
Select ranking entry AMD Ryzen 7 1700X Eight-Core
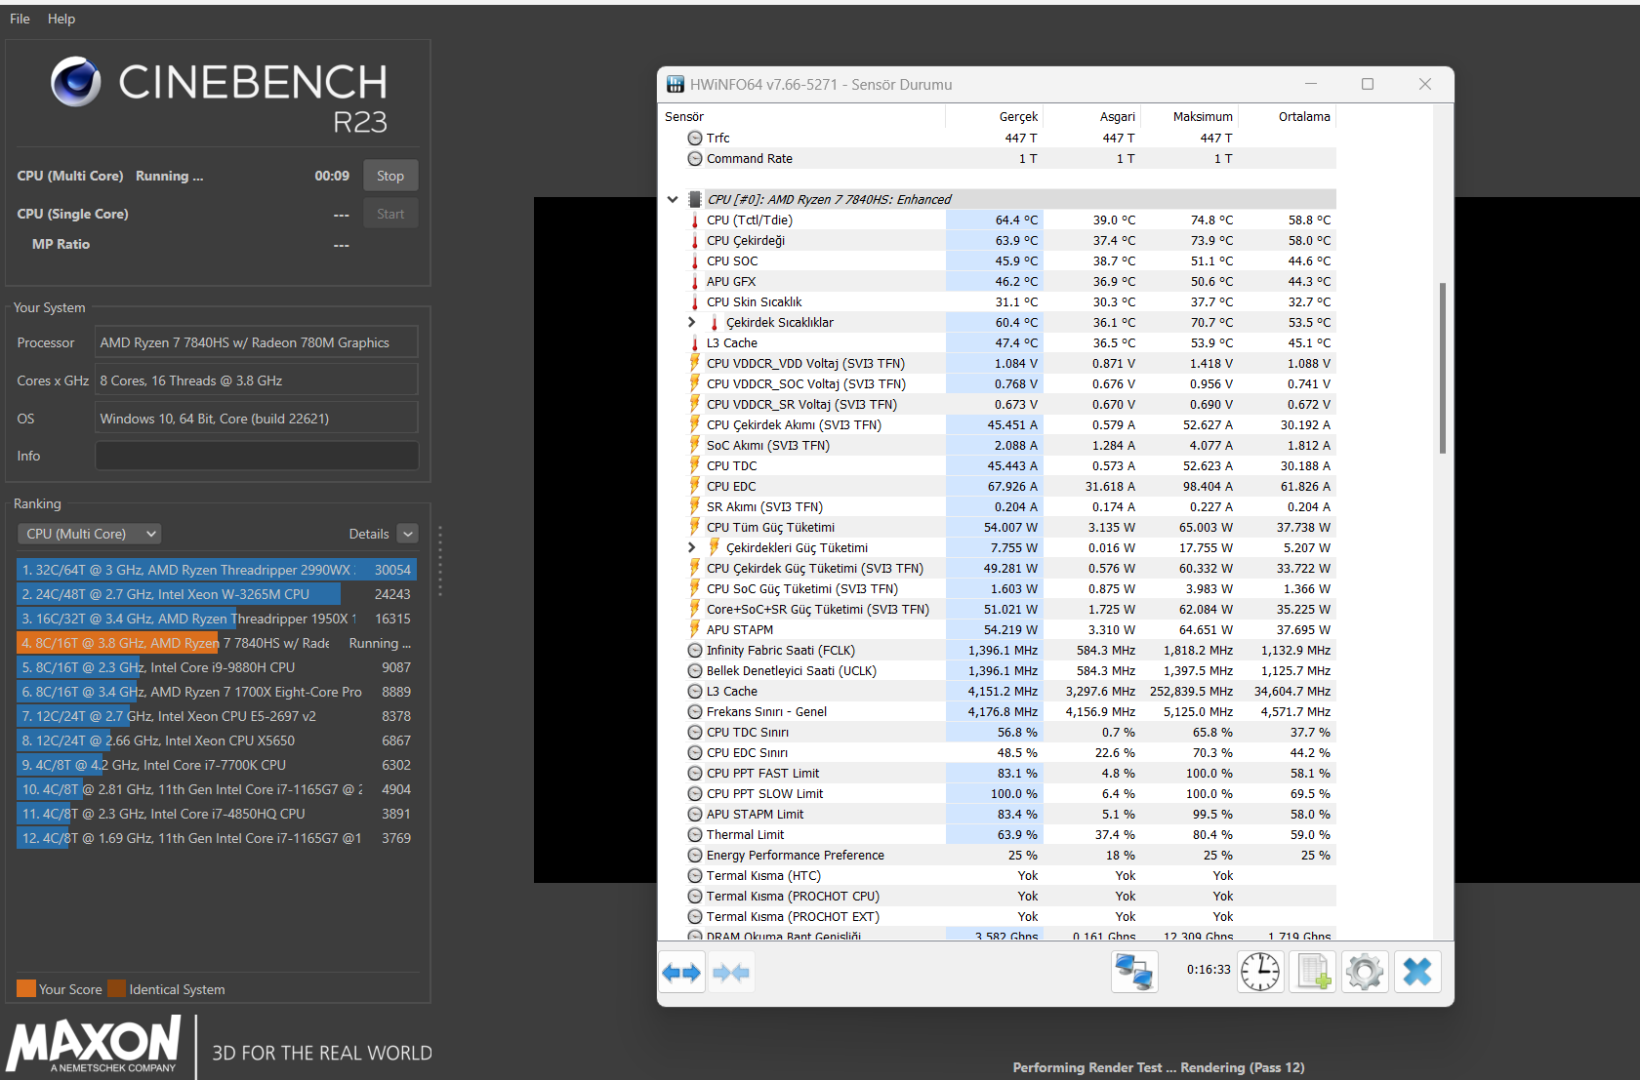tap(216, 692)
